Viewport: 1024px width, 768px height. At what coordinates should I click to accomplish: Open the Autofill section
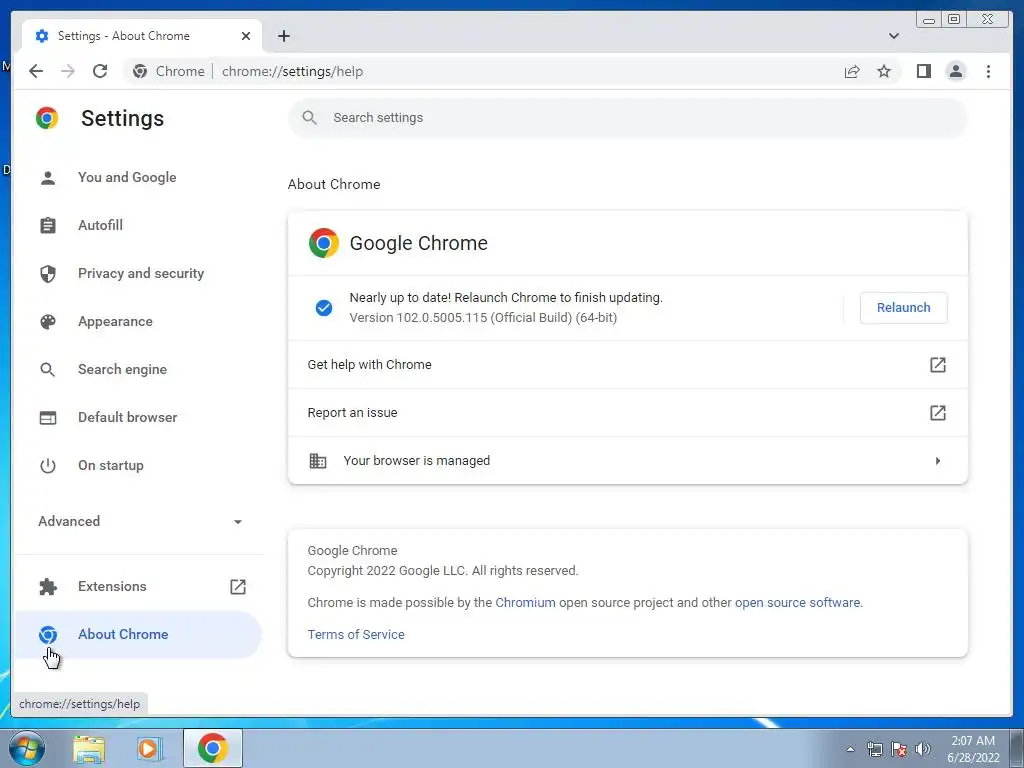coord(138,225)
